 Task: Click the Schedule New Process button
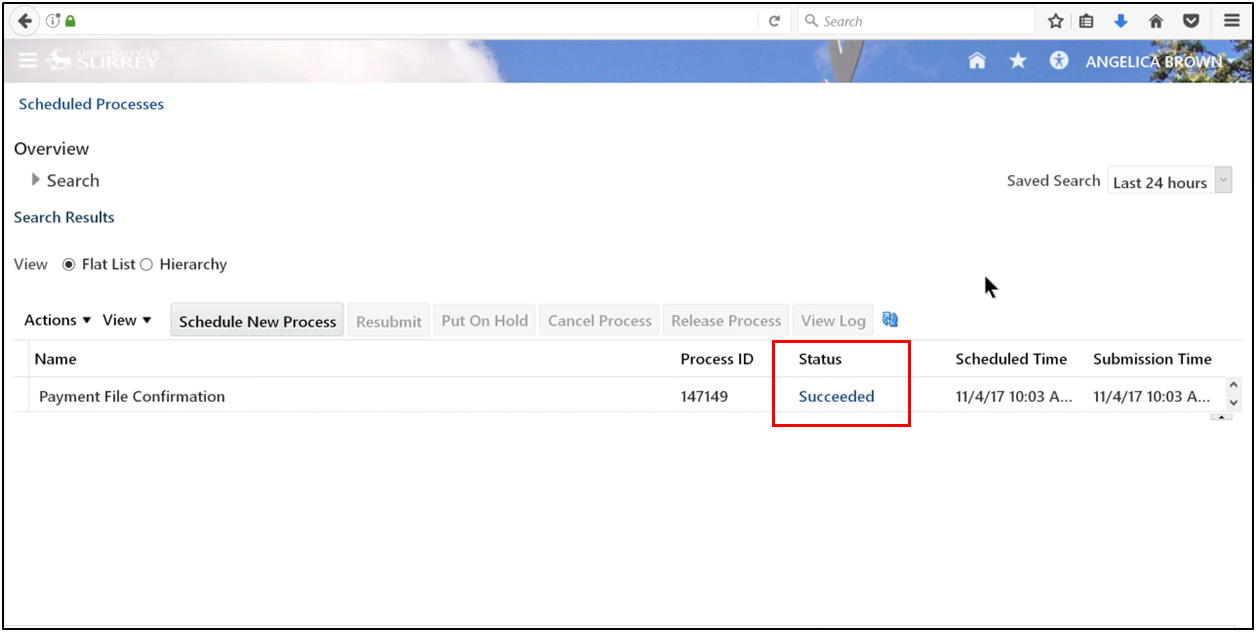tap(256, 320)
